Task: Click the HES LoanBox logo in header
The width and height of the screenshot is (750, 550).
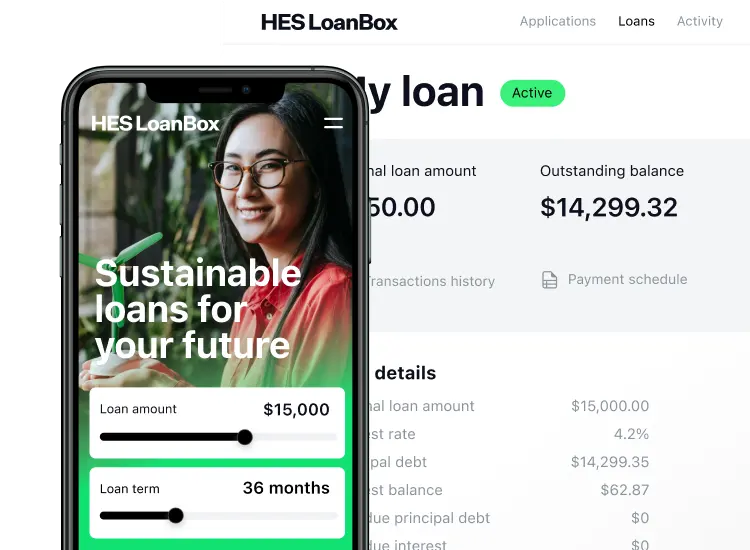Action: (329, 22)
